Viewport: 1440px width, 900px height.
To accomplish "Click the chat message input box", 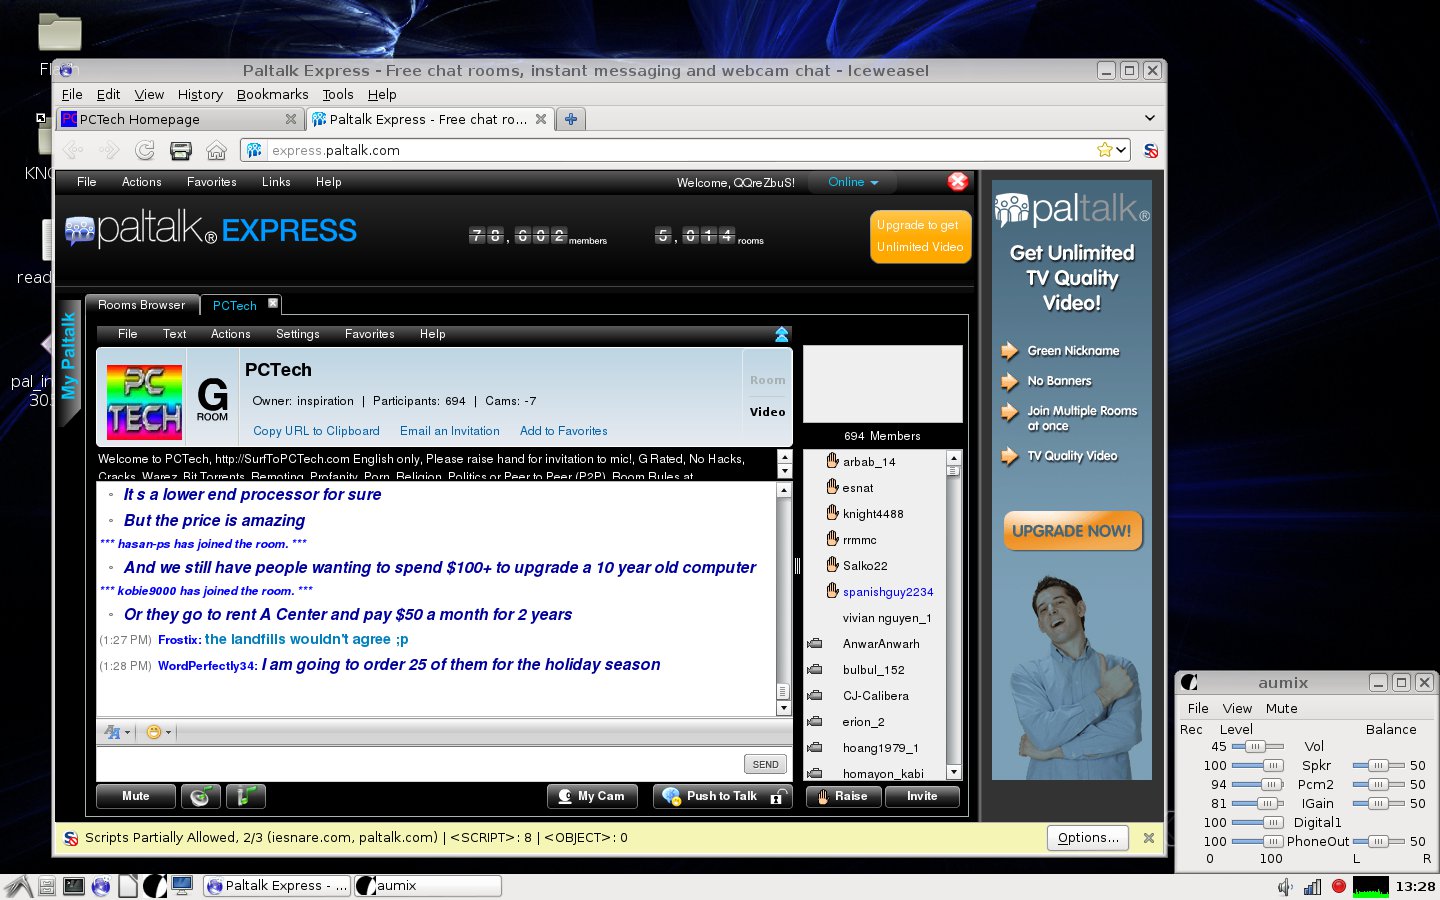I will (420, 764).
